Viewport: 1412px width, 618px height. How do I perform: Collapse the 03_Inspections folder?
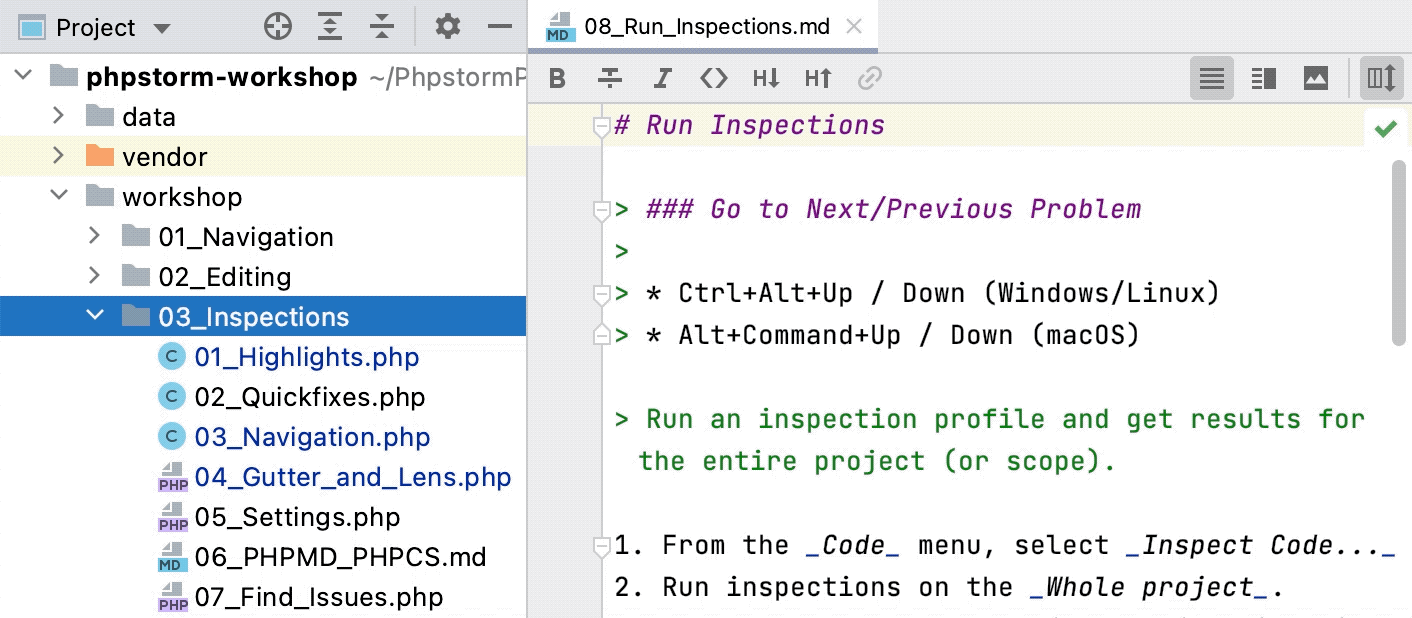(95, 316)
